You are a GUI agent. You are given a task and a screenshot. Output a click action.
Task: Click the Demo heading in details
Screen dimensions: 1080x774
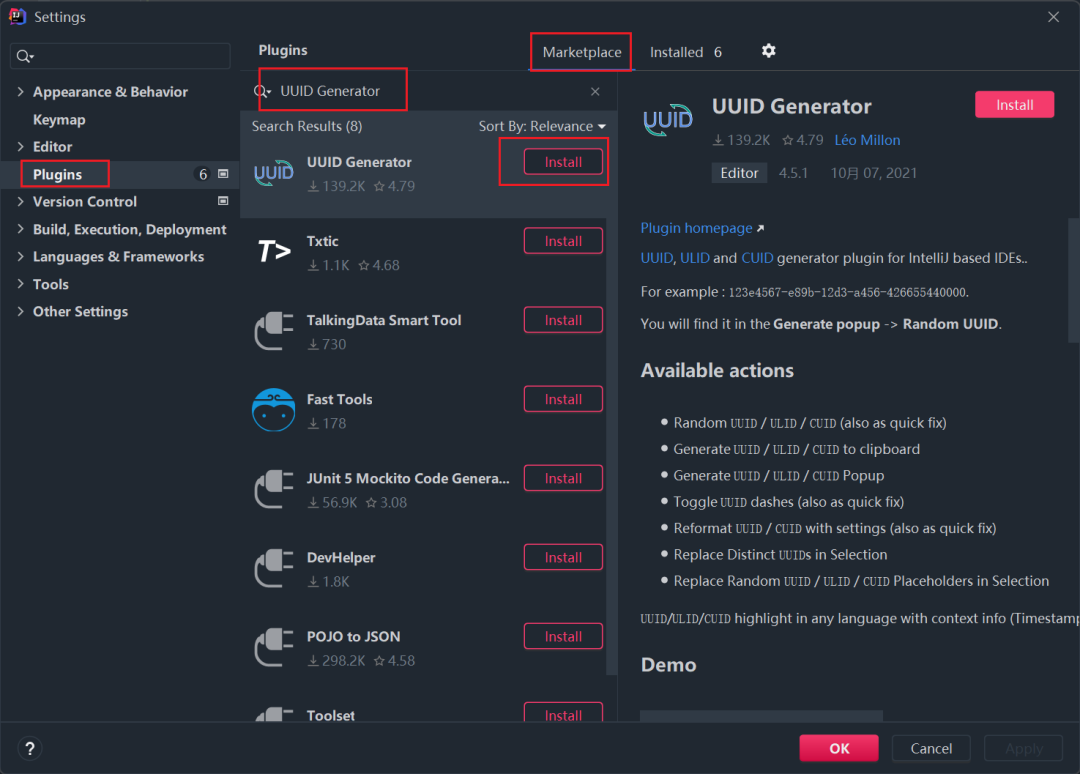pos(668,665)
